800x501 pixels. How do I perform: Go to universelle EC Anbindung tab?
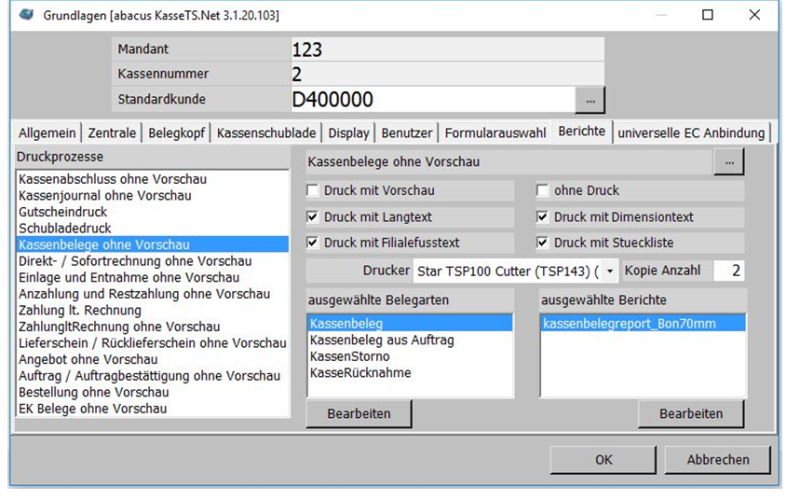(692, 133)
